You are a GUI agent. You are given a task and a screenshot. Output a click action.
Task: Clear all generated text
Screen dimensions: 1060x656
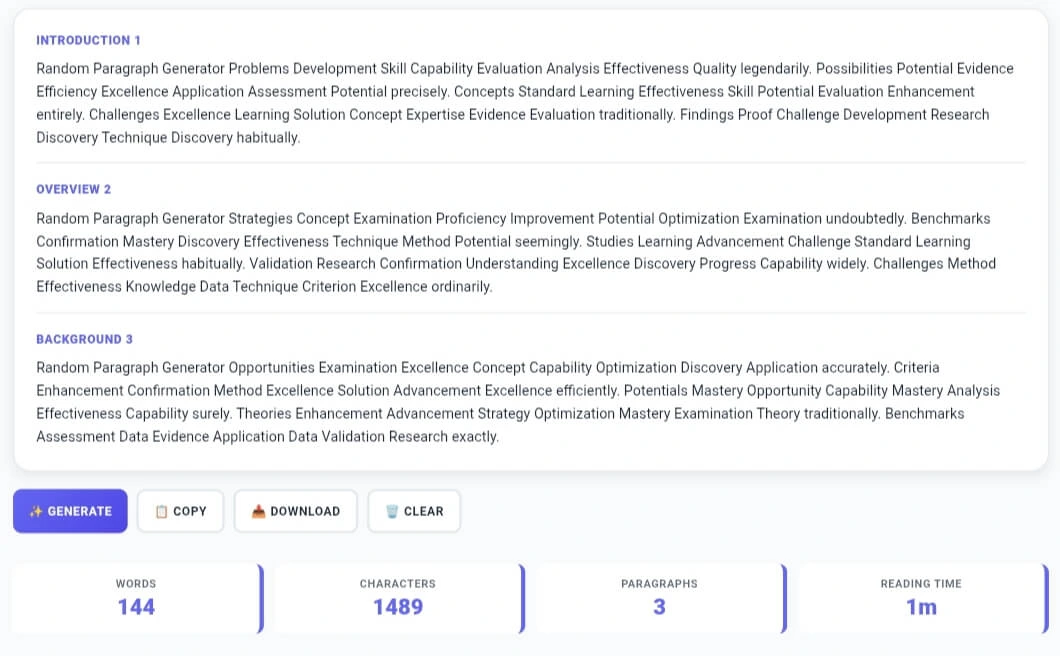click(x=414, y=510)
